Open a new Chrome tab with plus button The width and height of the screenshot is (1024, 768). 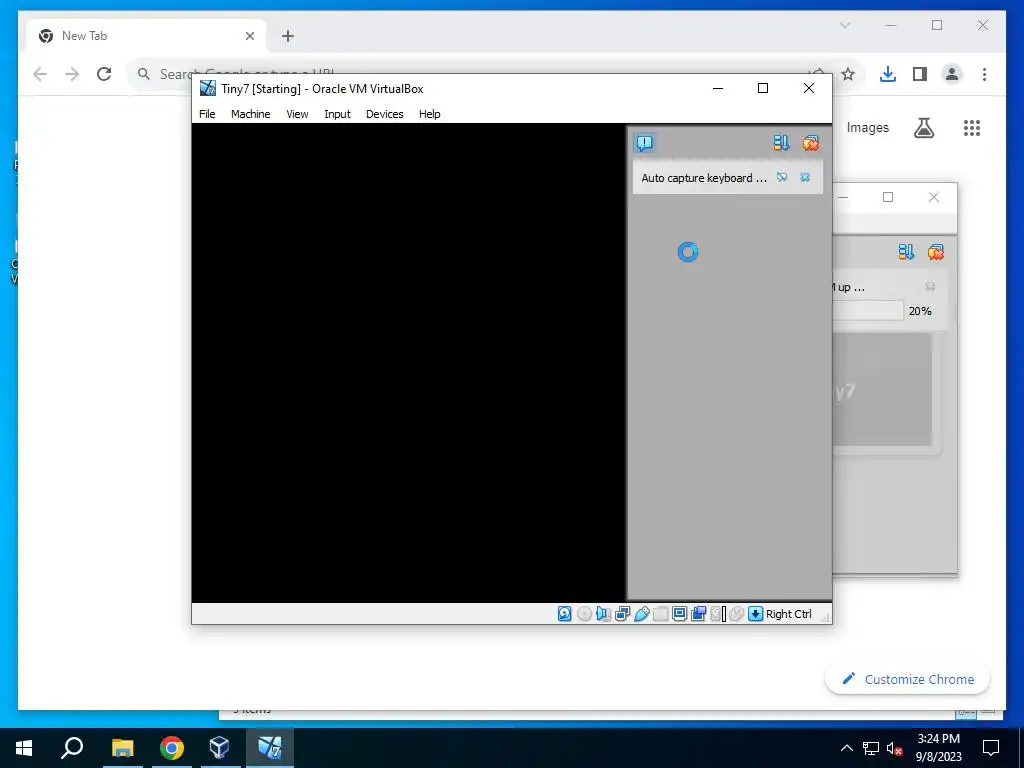[x=288, y=36]
